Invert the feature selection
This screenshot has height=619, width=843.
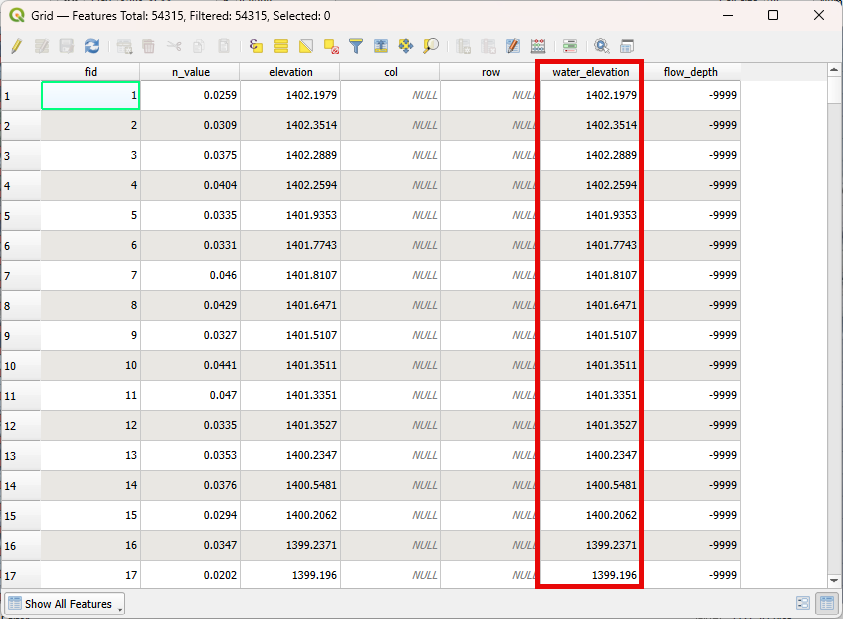coord(306,46)
